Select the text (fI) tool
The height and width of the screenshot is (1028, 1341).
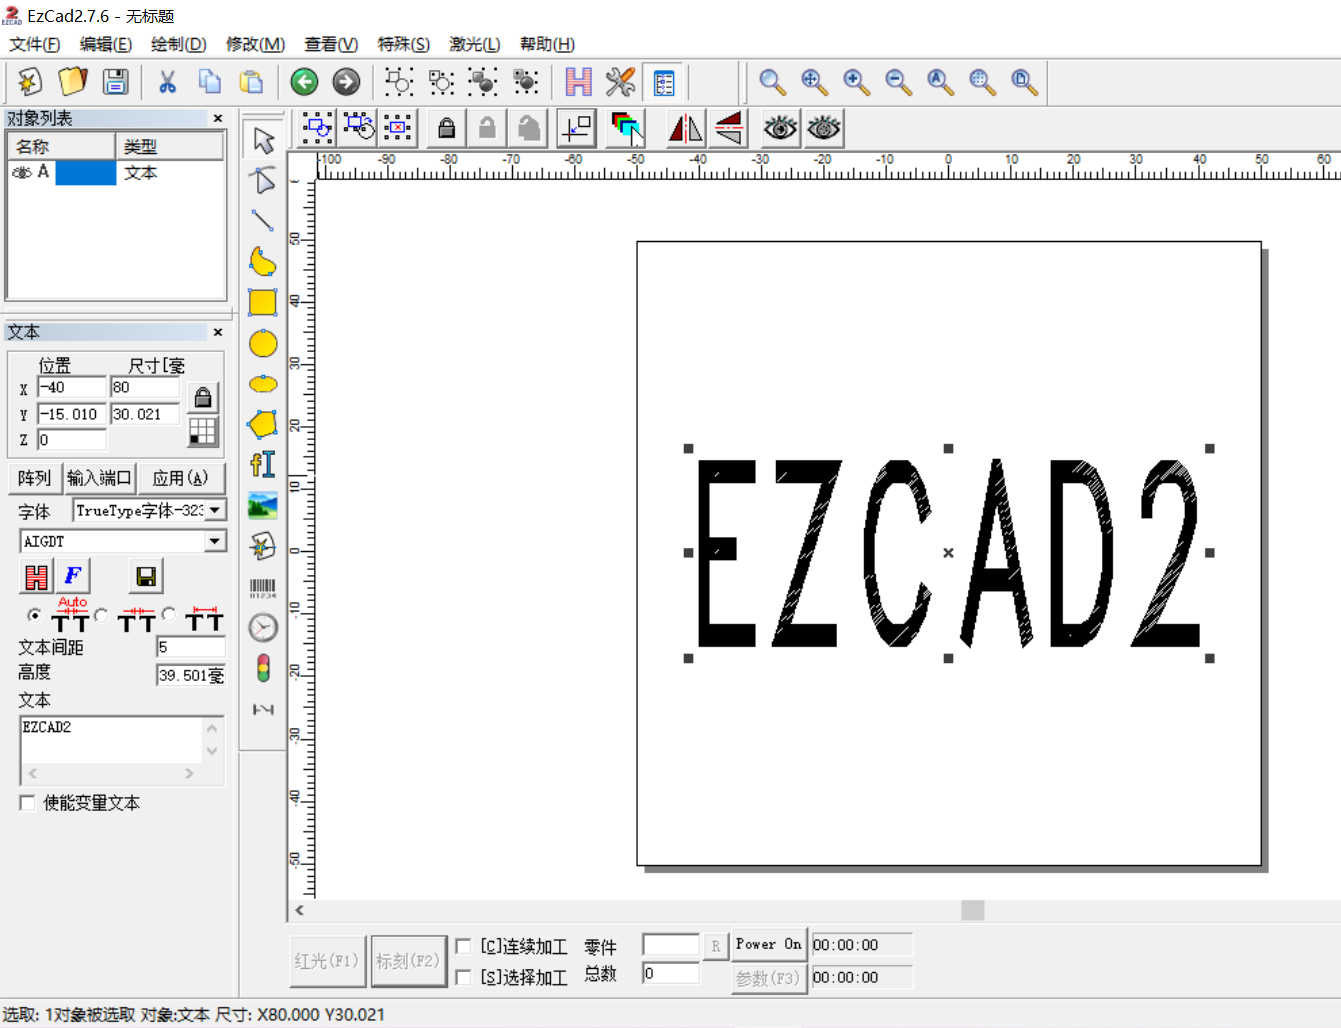pyautogui.click(x=263, y=464)
